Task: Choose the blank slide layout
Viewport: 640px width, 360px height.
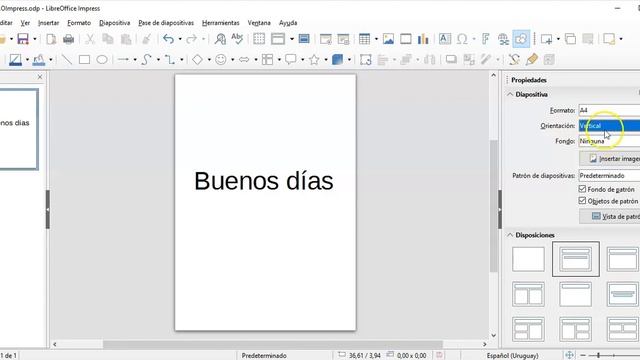Action: pos(528,259)
